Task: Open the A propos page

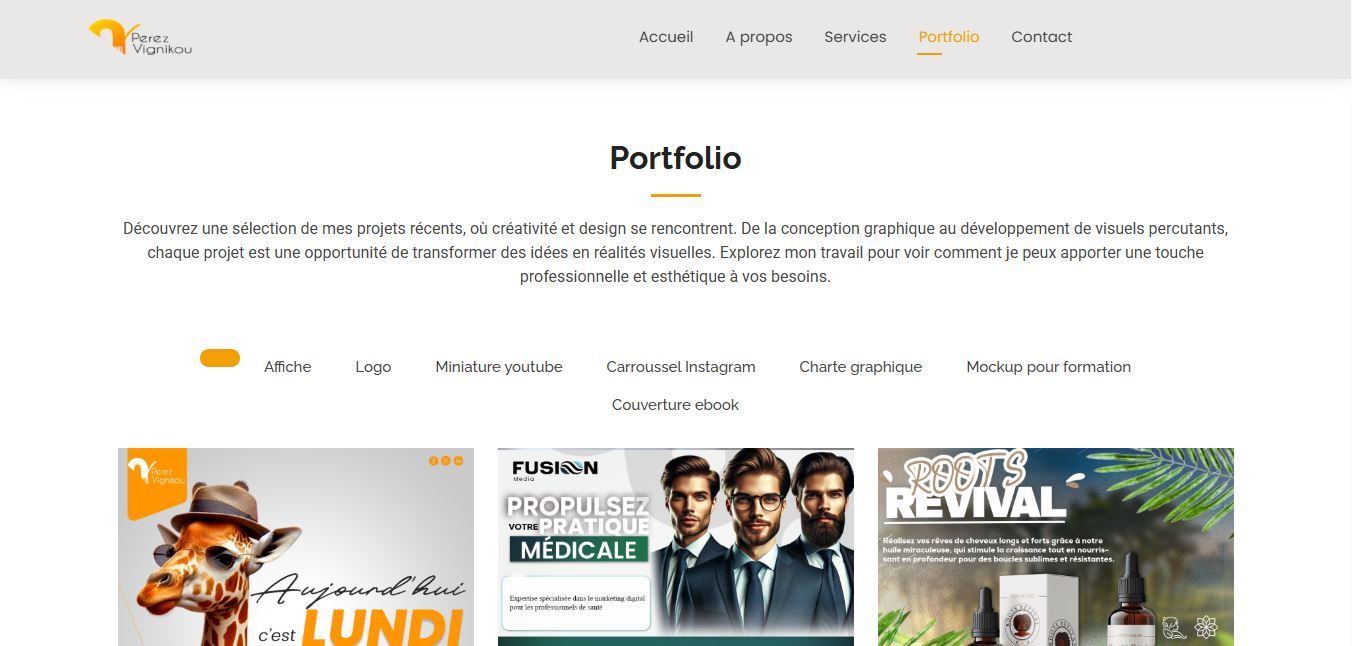Action: [759, 37]
